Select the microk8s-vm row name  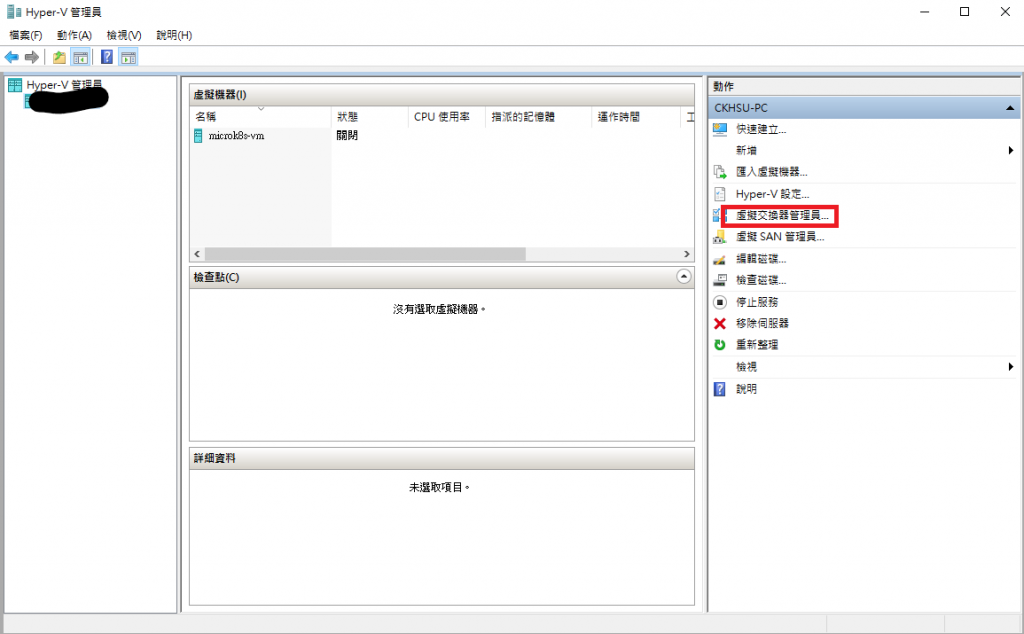pos(236,136)
